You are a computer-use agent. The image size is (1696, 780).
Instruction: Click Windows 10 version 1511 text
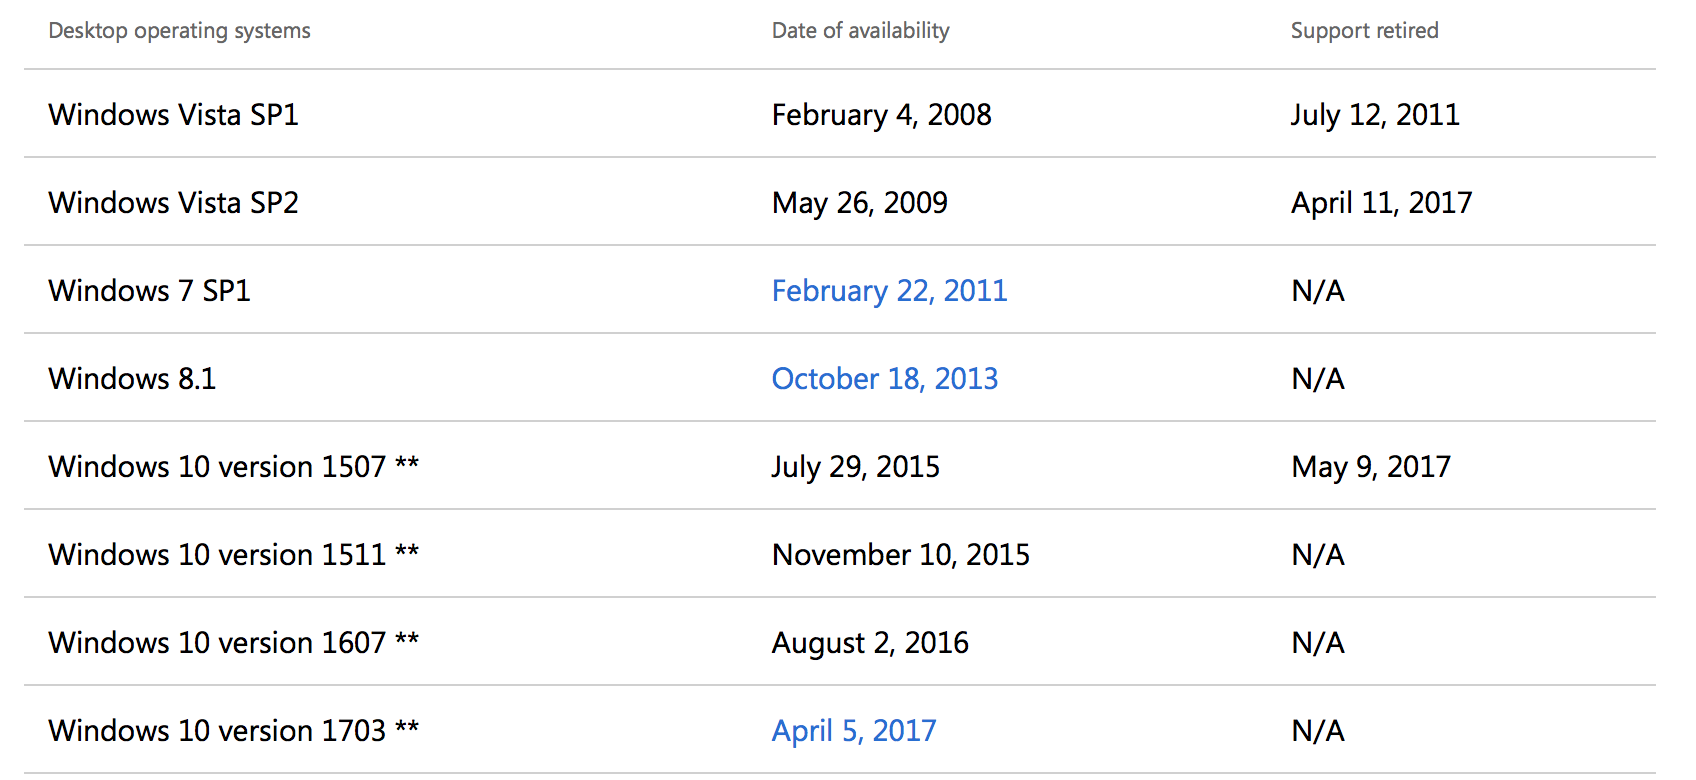click(x=217, y=555)
